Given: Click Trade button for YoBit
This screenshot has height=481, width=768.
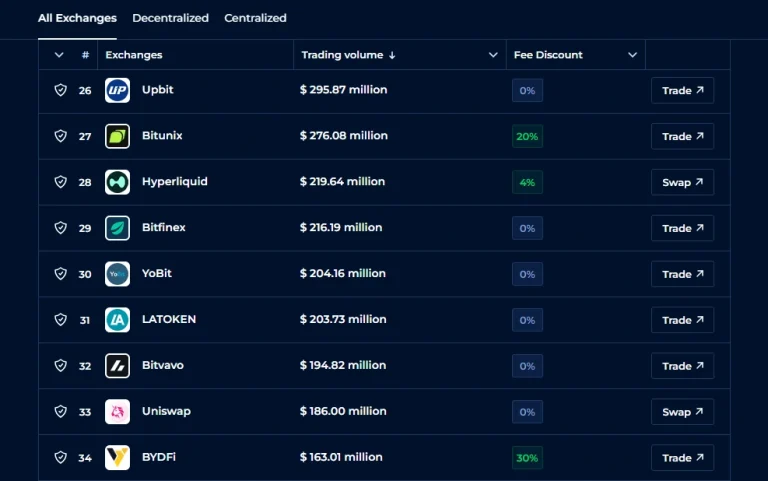Looking at the screenshot, I should pyautogui.click(x=682, y=274).
